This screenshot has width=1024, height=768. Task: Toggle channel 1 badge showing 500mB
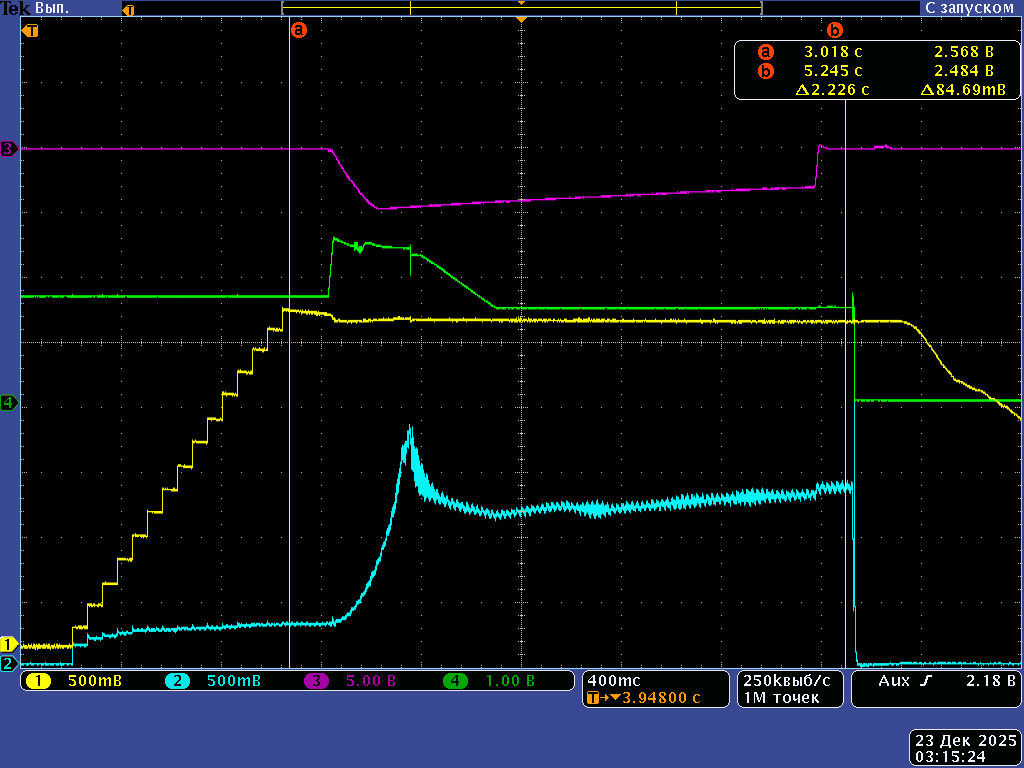tap(70, 681)
